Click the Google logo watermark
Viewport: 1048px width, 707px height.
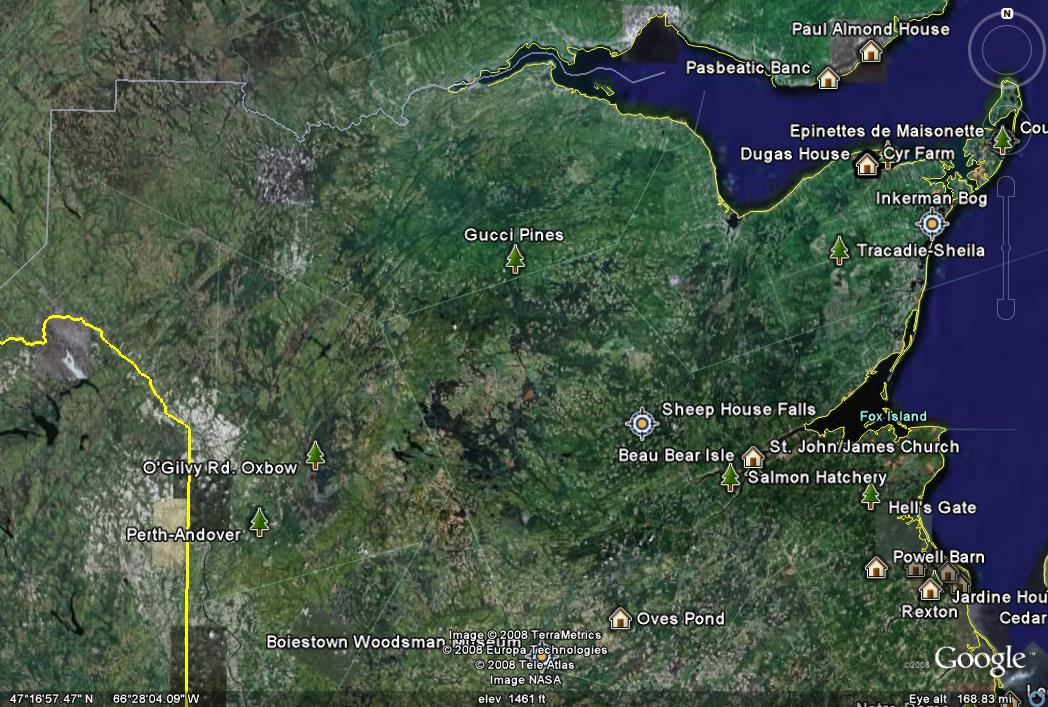click(x=980, y=659)
